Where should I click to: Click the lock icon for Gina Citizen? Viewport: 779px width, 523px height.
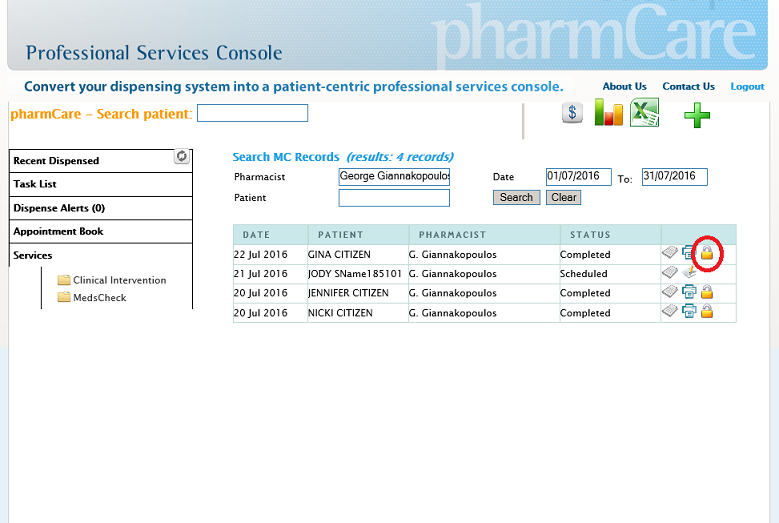(x=707, y=253)
